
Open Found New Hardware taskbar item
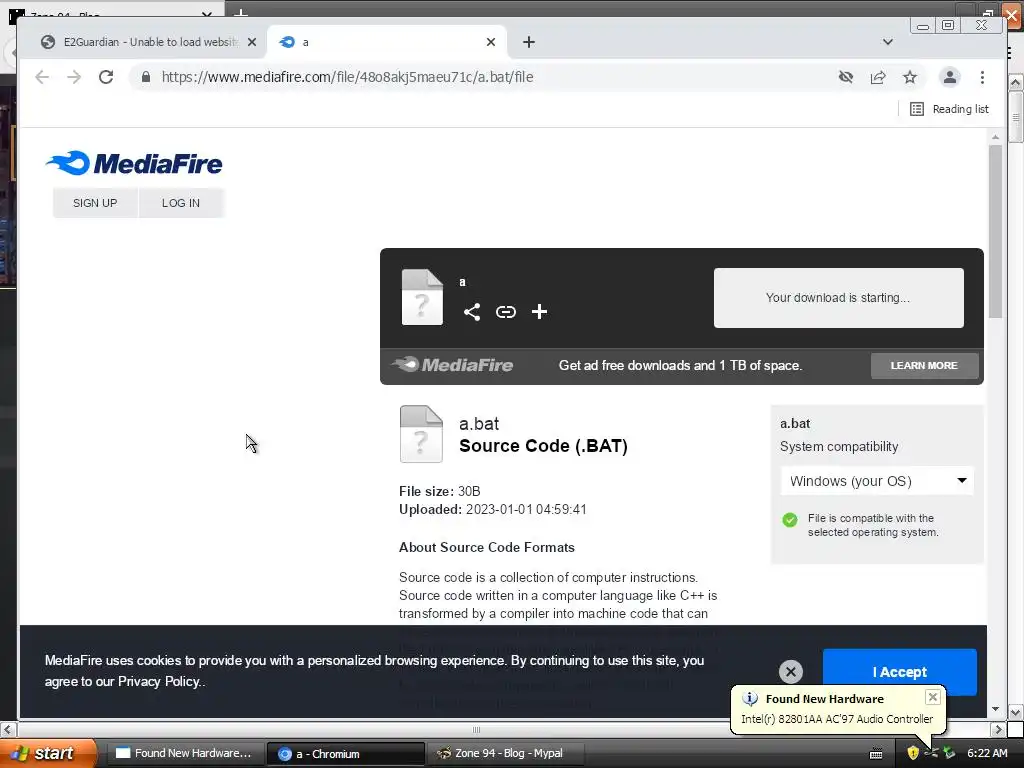(x=184, y=754)
